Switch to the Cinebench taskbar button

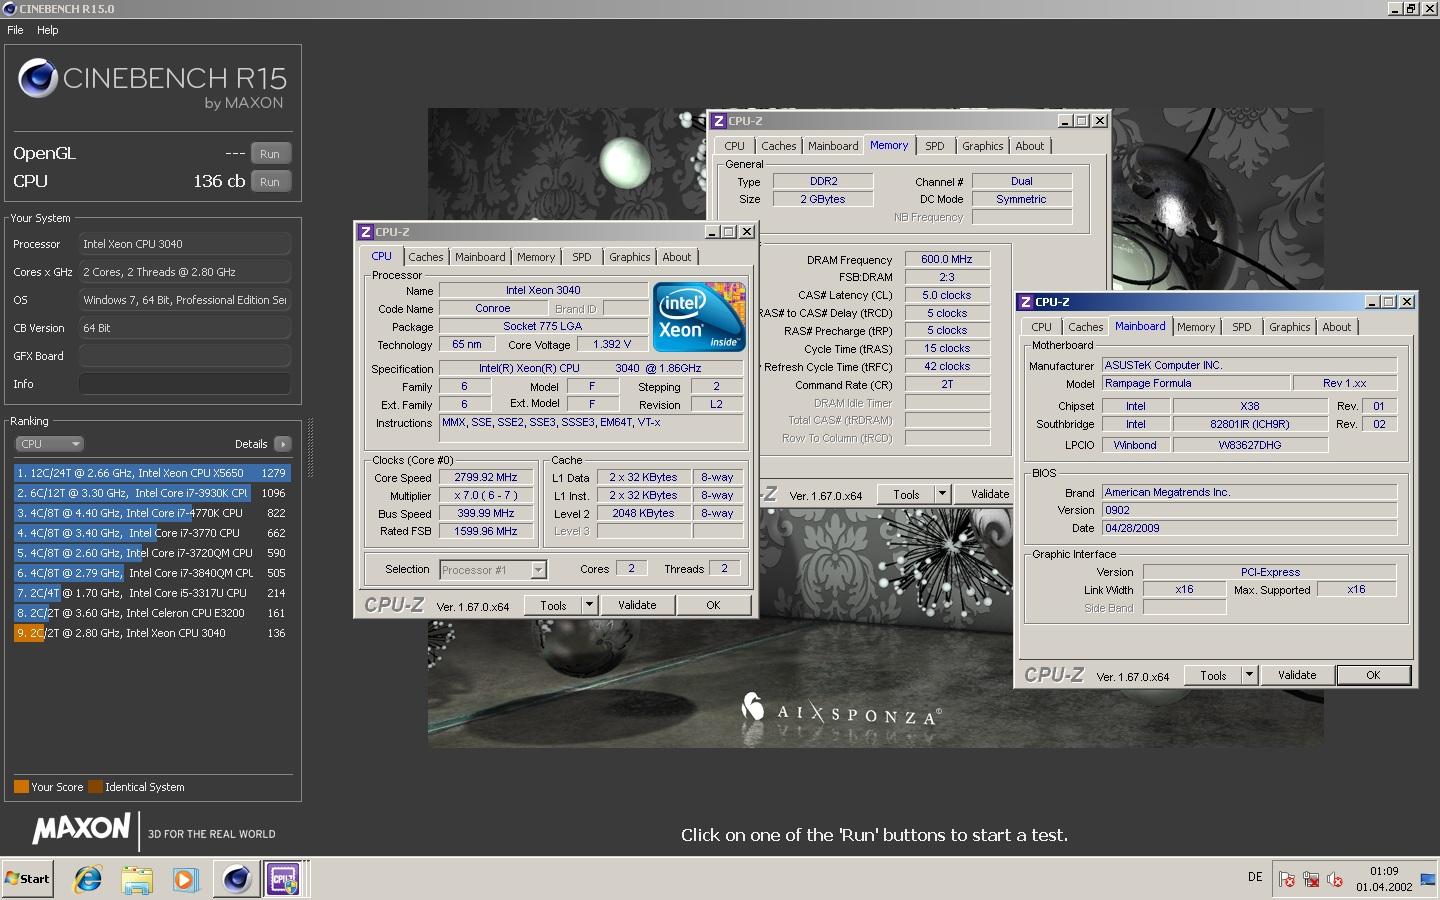pyautogui.click(x=237, y=879)
